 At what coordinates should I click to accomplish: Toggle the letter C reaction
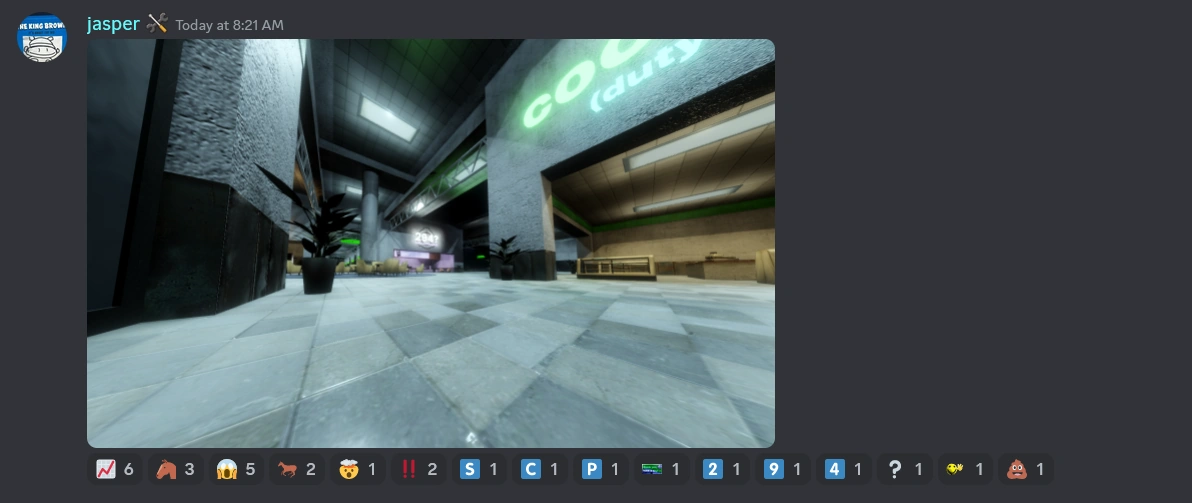541,470
